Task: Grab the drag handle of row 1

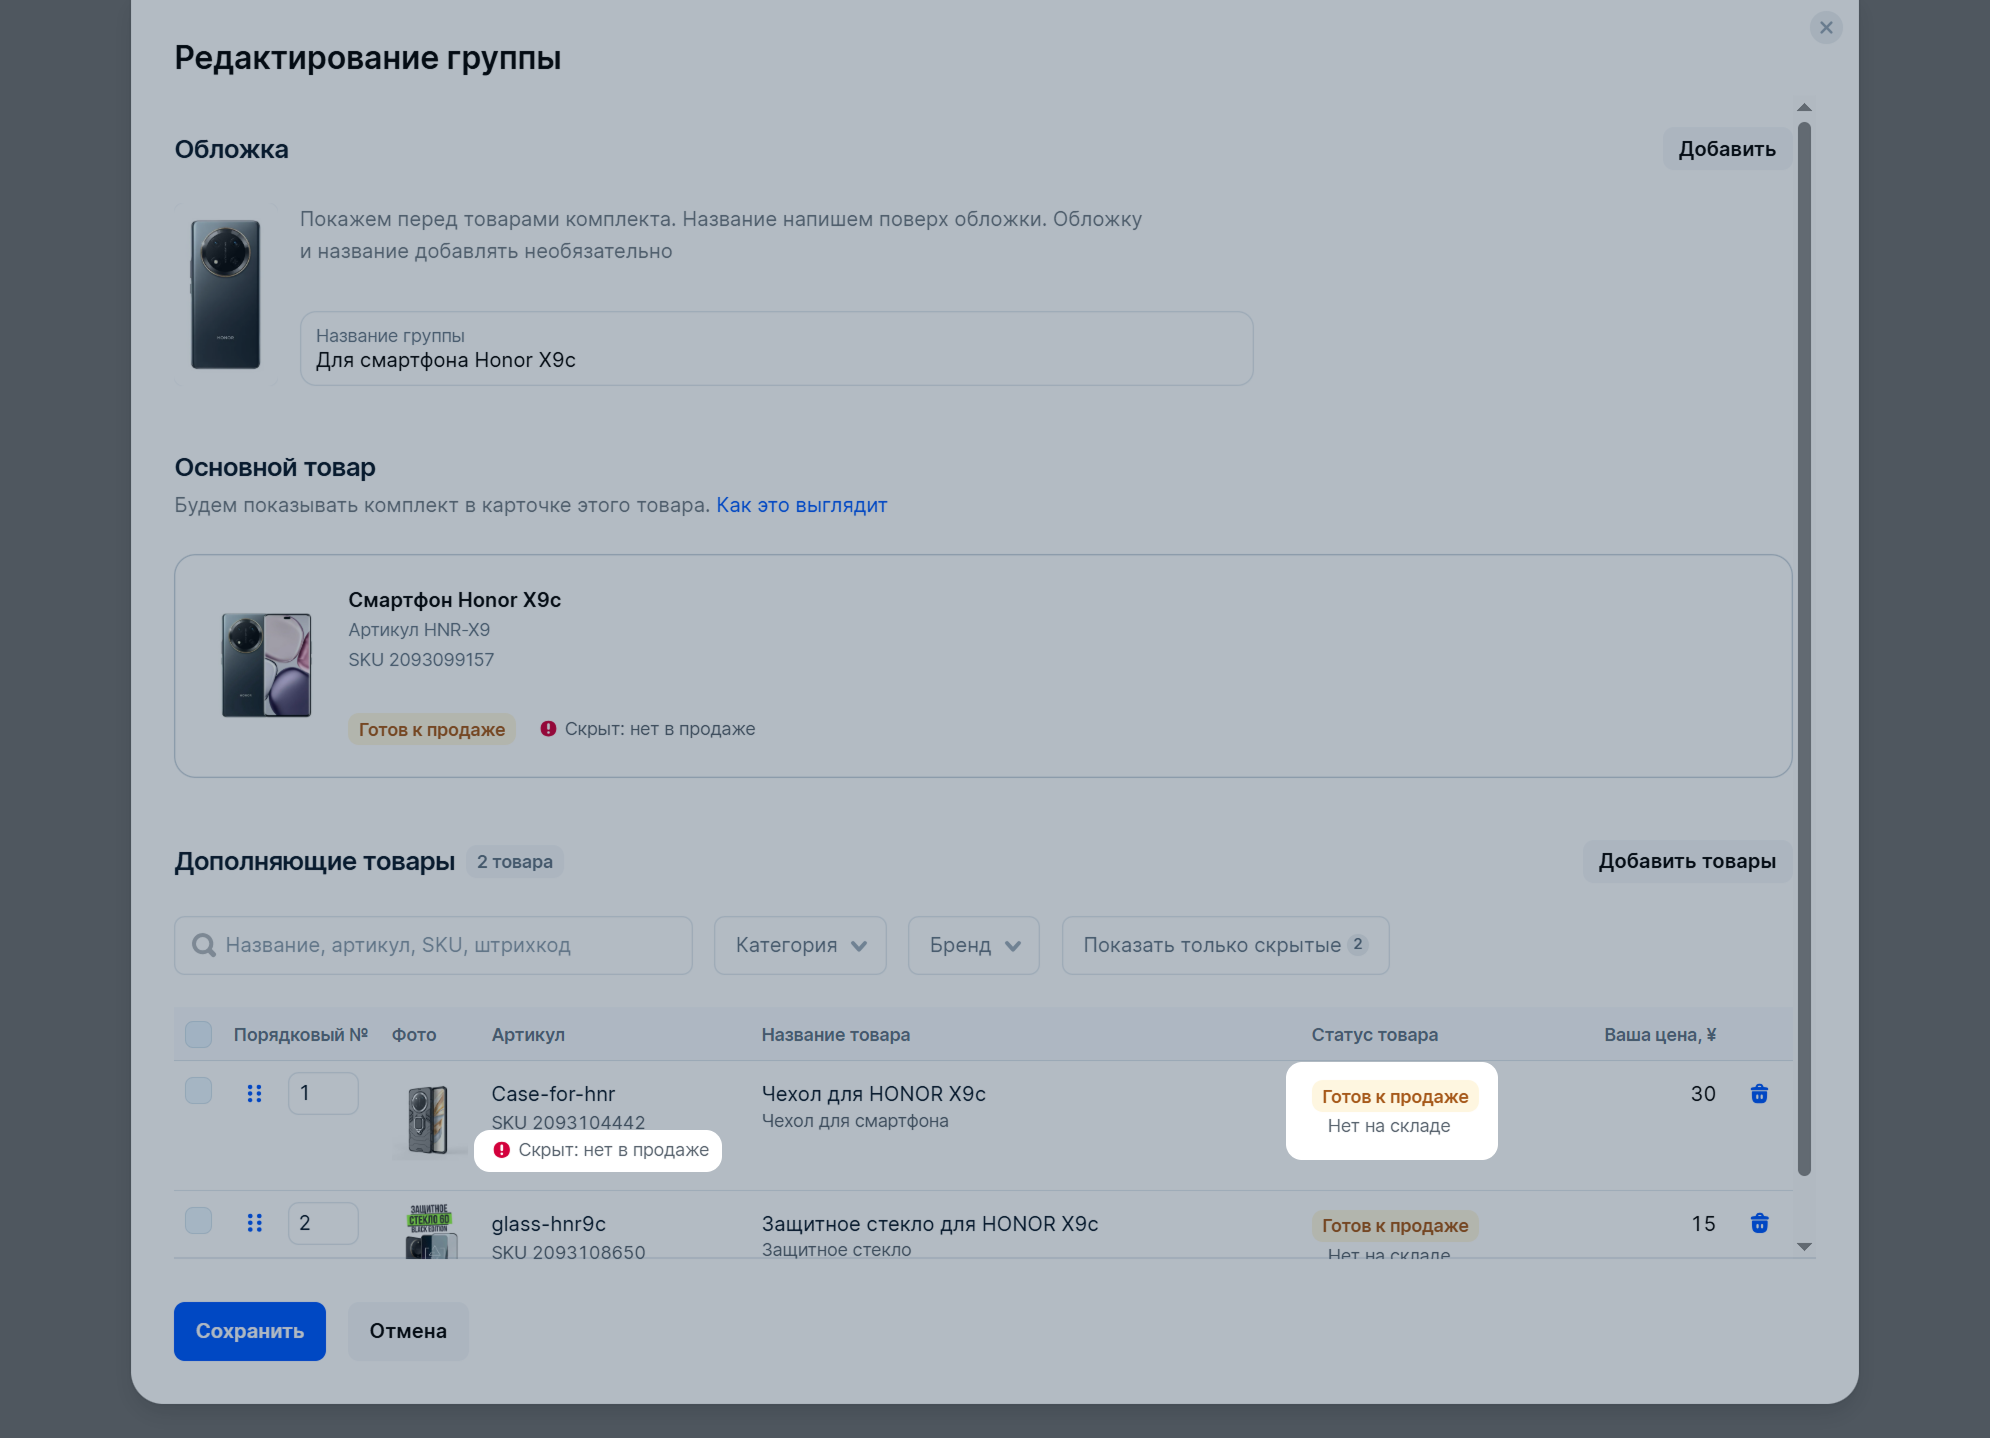Action: tap(254, 1094)
